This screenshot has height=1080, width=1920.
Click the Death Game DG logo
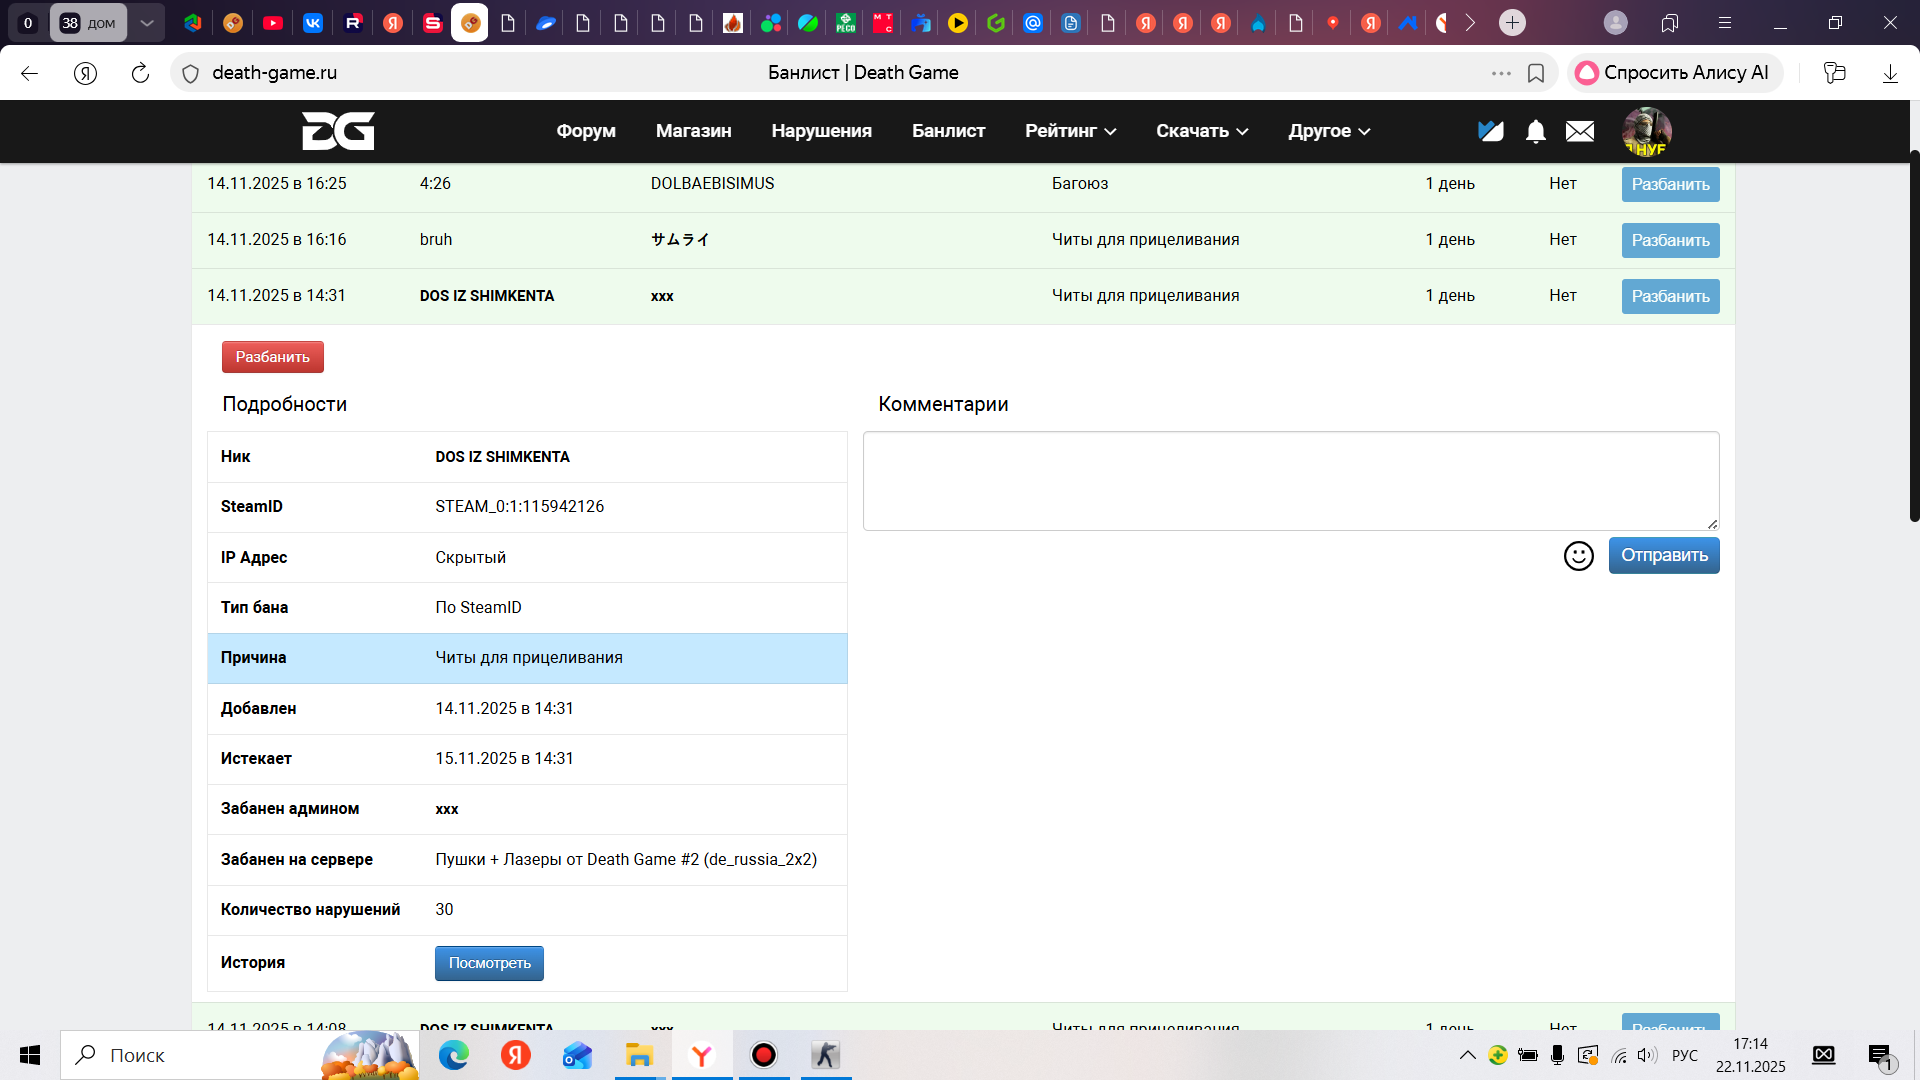[x=338, y=131]
